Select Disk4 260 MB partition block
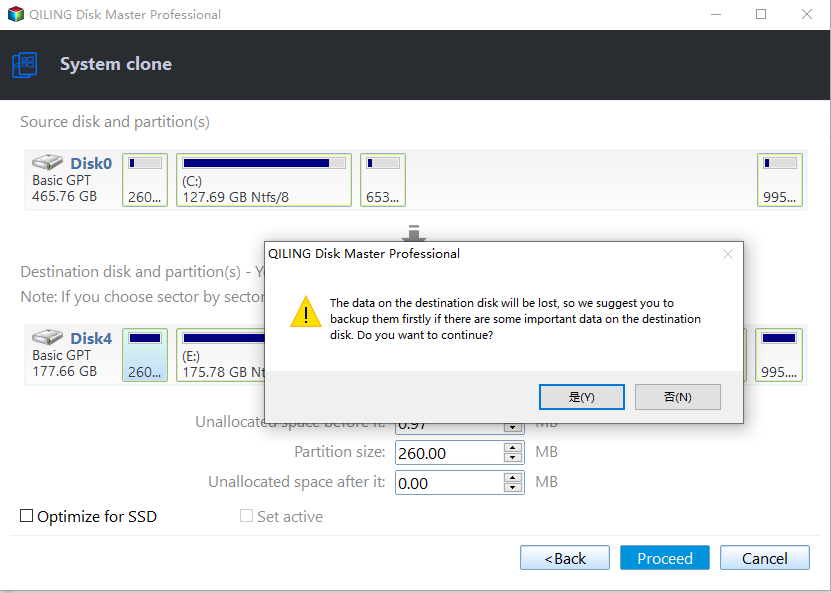 click(145, 355)
